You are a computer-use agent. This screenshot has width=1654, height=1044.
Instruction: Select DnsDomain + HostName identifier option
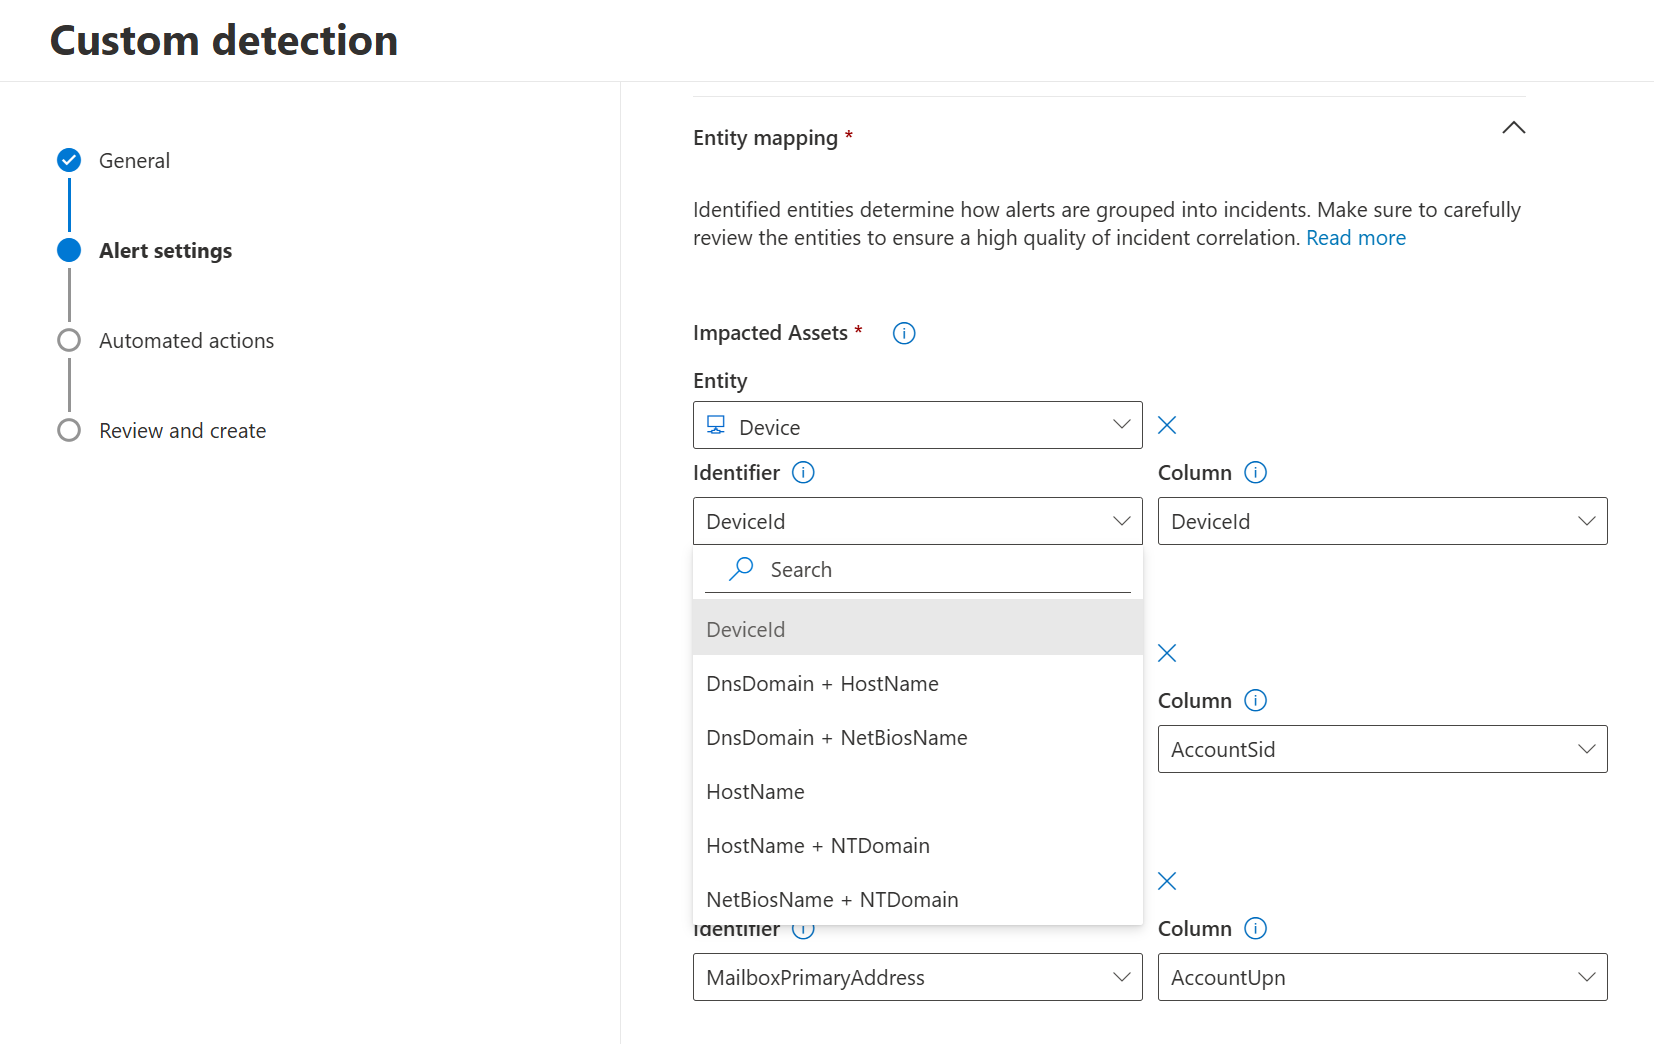822,684
